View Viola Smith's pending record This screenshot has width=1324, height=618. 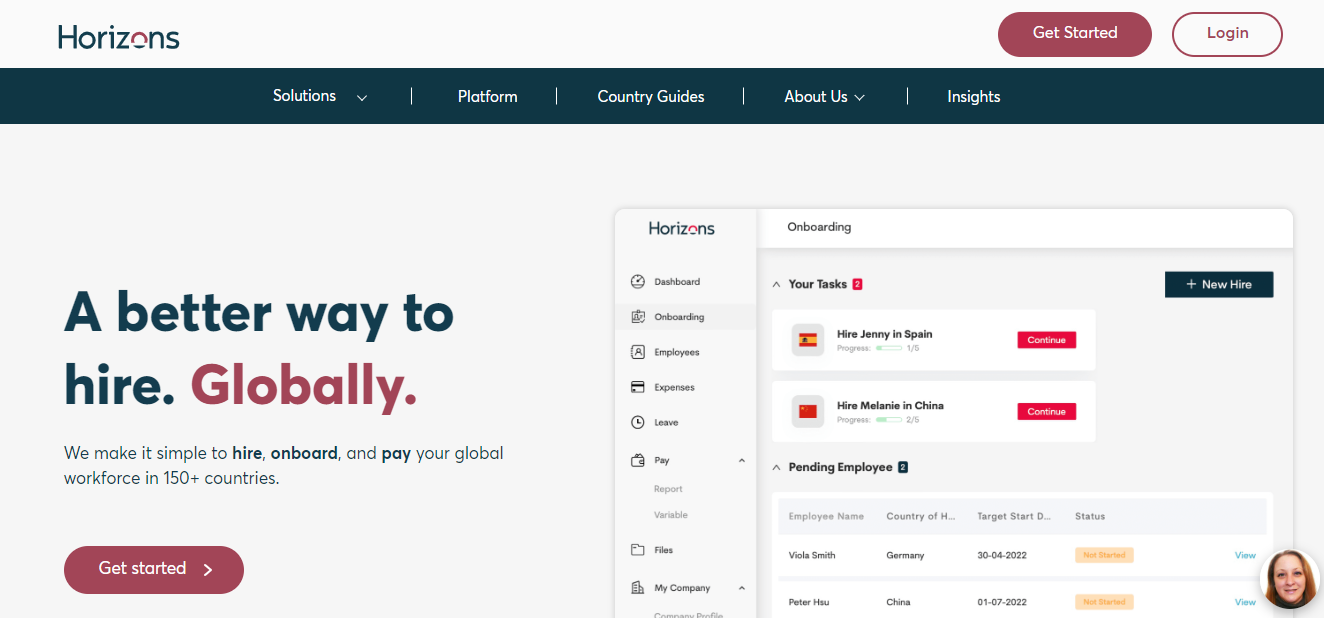click(x=1245, y=555)
